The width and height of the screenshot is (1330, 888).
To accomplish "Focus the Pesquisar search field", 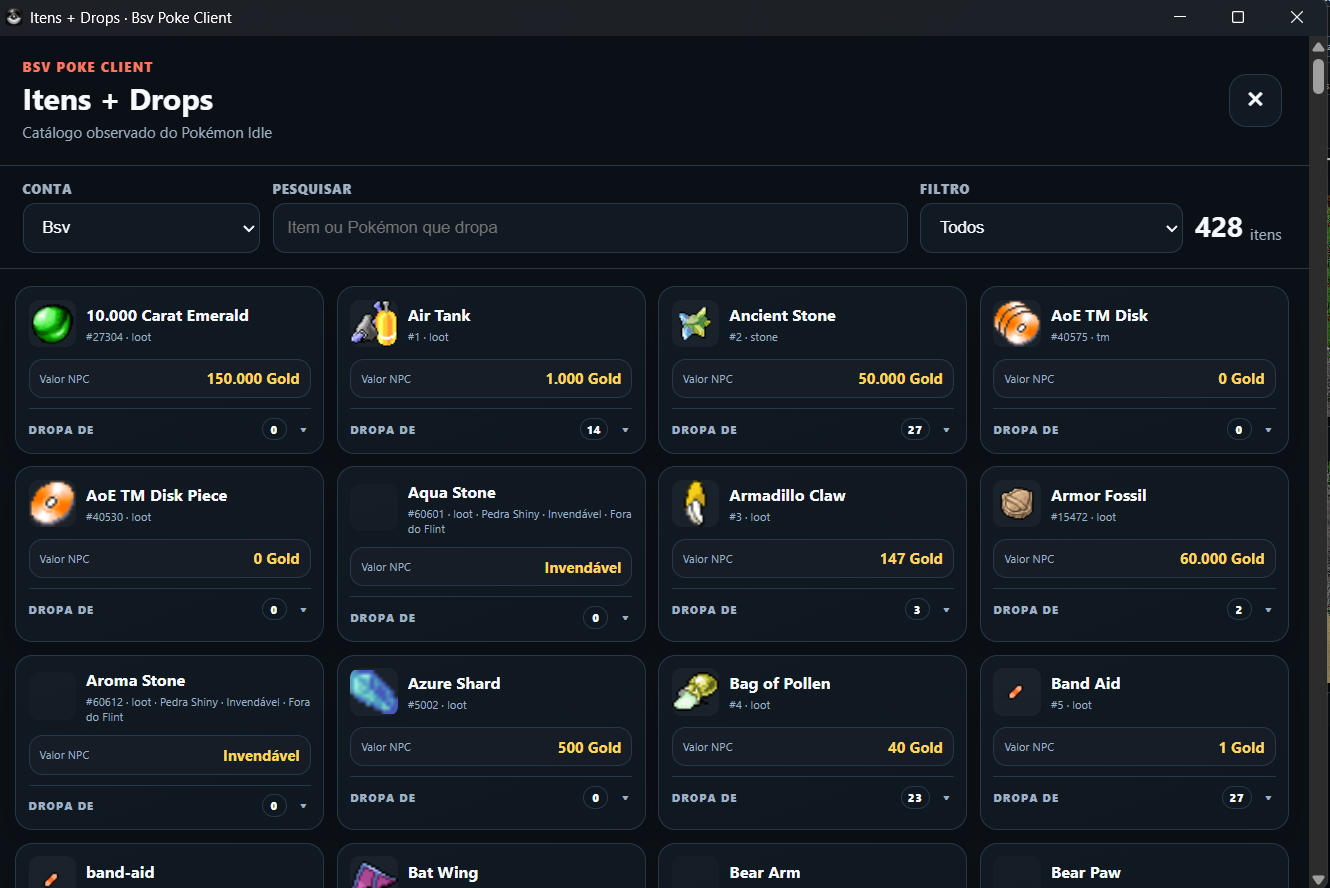I will [590, 228].
